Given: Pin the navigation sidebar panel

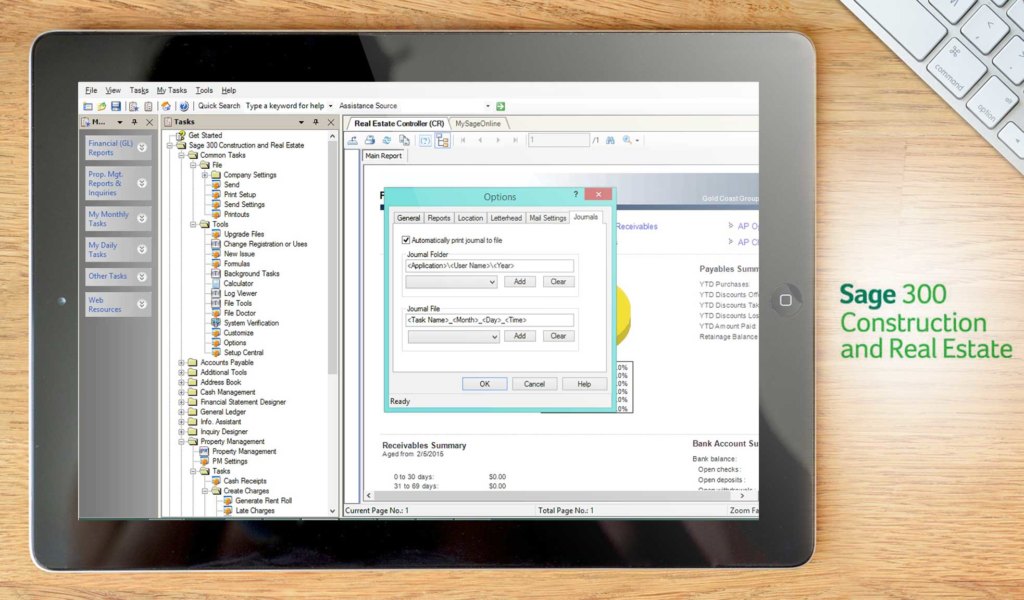Looking at the screenshot, I should (134, 121).
